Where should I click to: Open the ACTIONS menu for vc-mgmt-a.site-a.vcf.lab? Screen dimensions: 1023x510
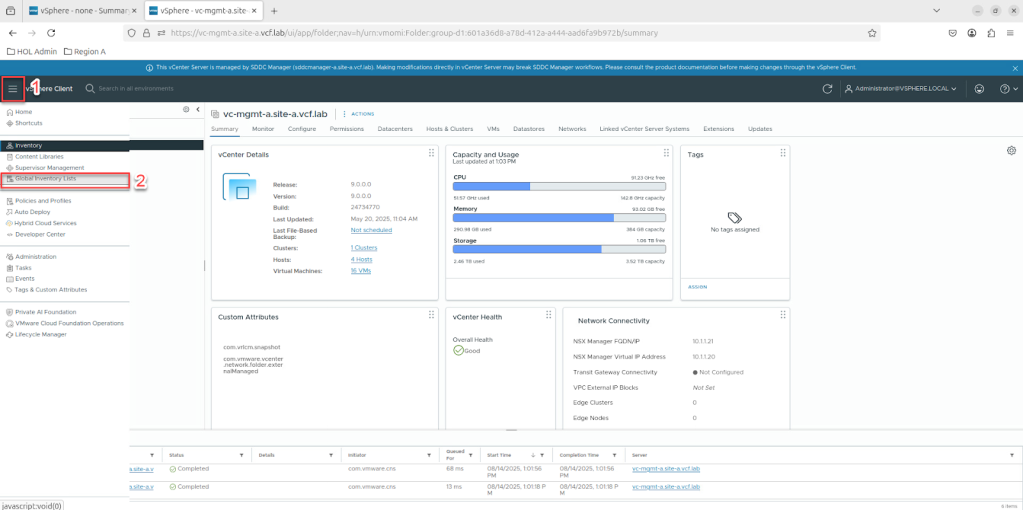(x=359, y=114)
